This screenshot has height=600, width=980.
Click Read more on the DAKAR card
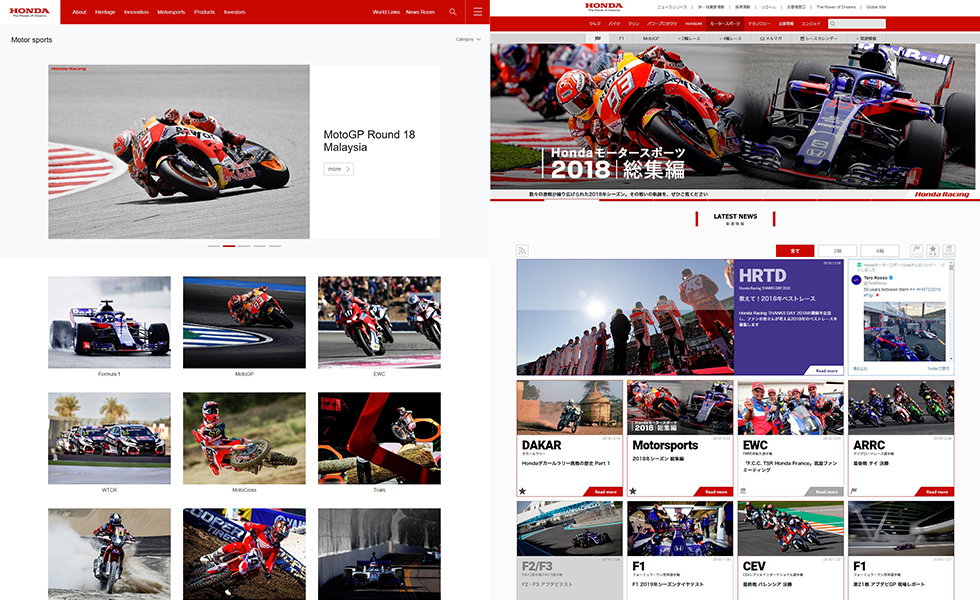[603, 492]
